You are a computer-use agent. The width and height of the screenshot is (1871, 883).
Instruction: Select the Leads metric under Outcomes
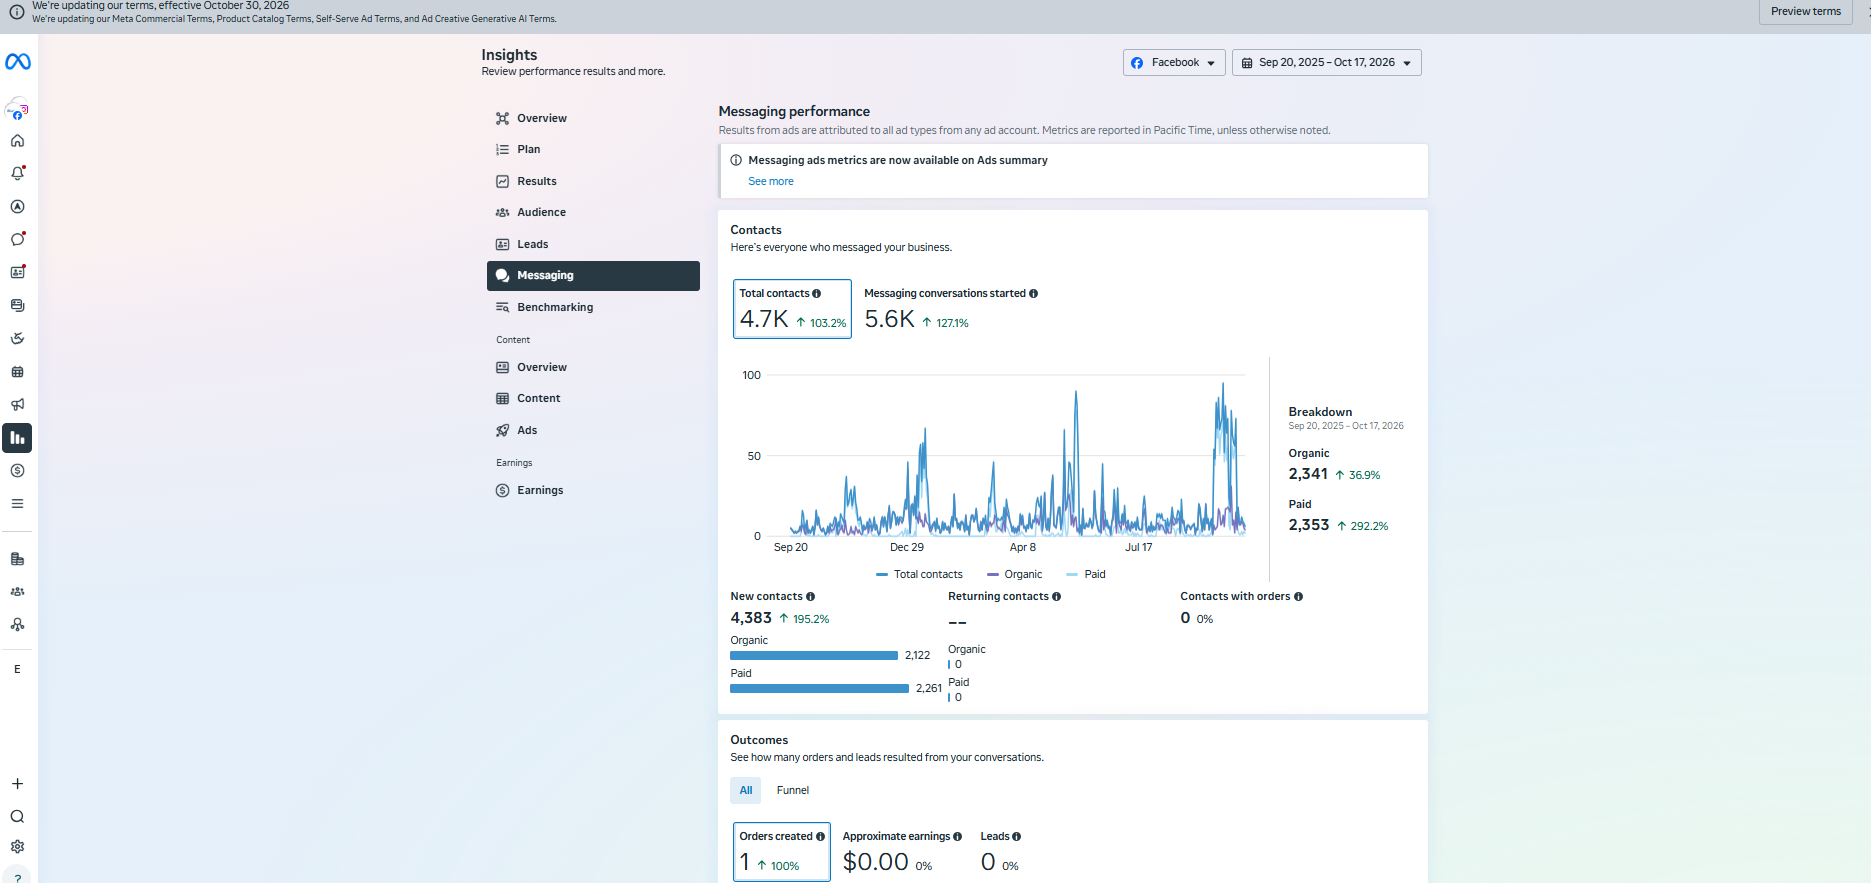1000,852
